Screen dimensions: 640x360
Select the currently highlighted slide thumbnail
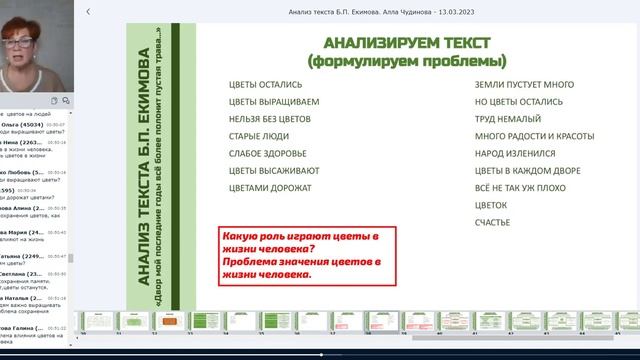click(x=383, y=322)
